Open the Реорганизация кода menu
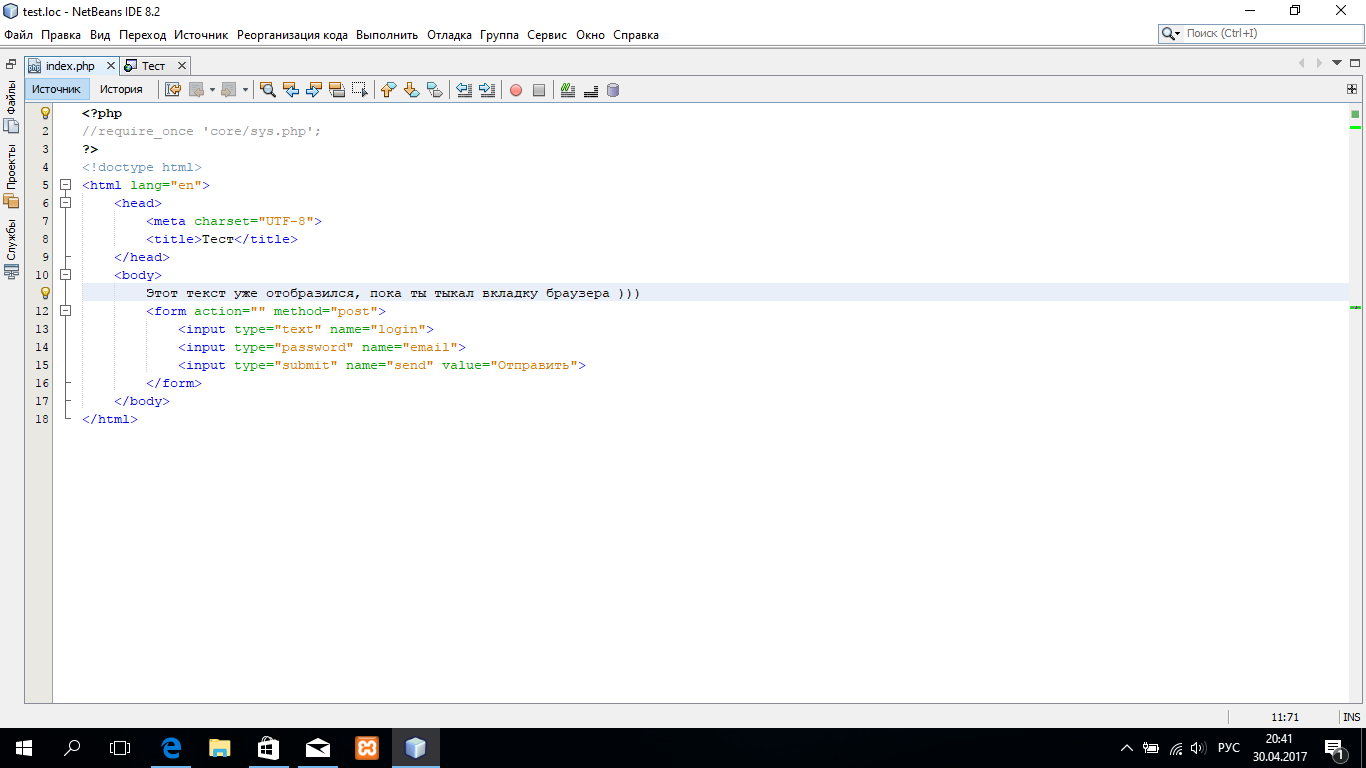Image resolution: width=1366 pixels, height=768 pixels. 292,35
